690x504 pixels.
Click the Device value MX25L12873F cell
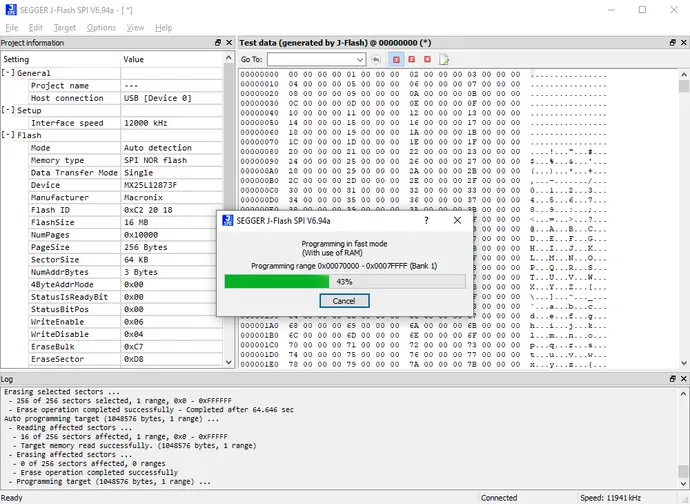tap(170, 185)
